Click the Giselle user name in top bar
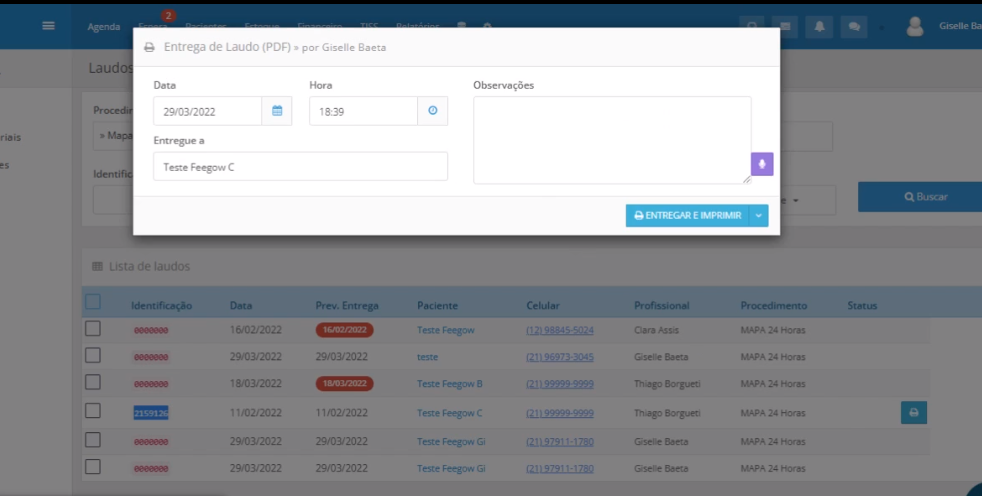The image size is (982, 496). pyautogui.click(x=960, y=26)
